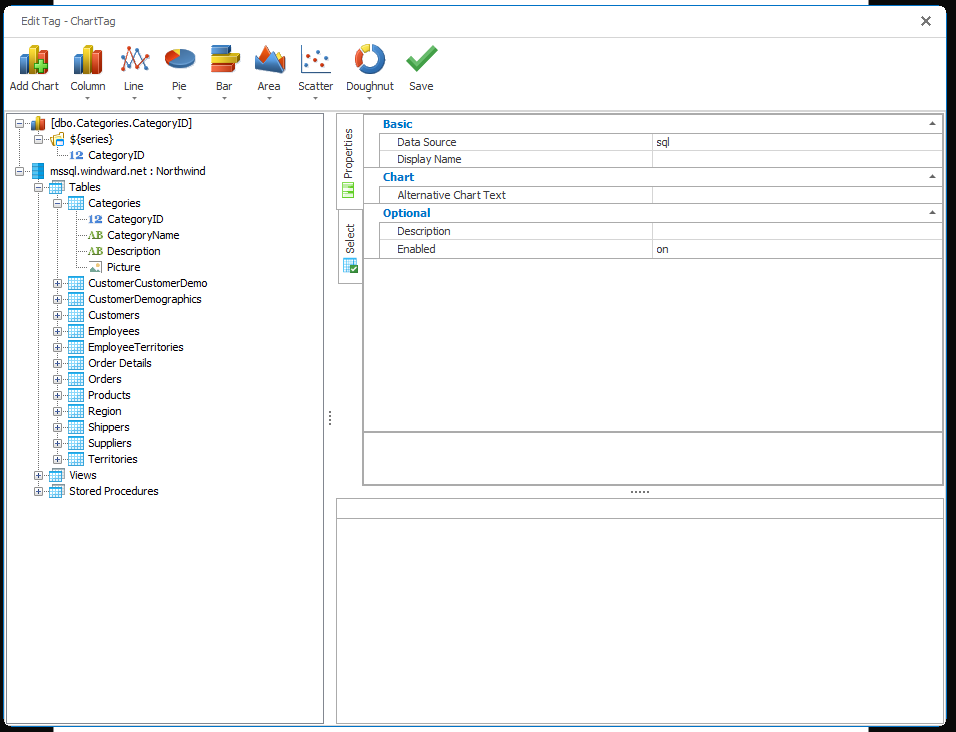
Task: Choose the Area chart icon
Action: tap(269, 60)
